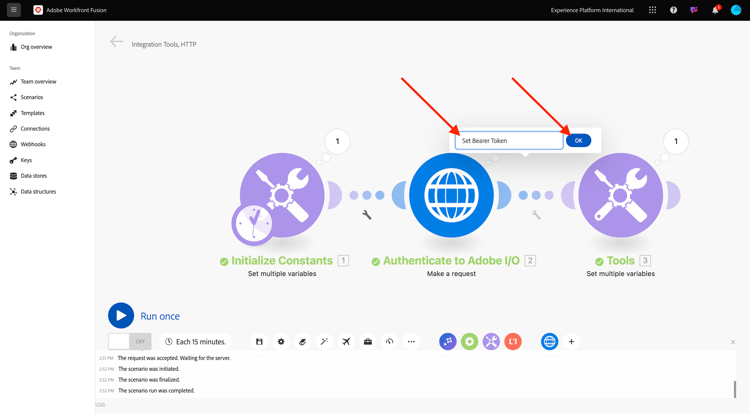Viewport: 750px width, 414px height.
Task: Click the Initialize Constants label
Action: [282, 261]
